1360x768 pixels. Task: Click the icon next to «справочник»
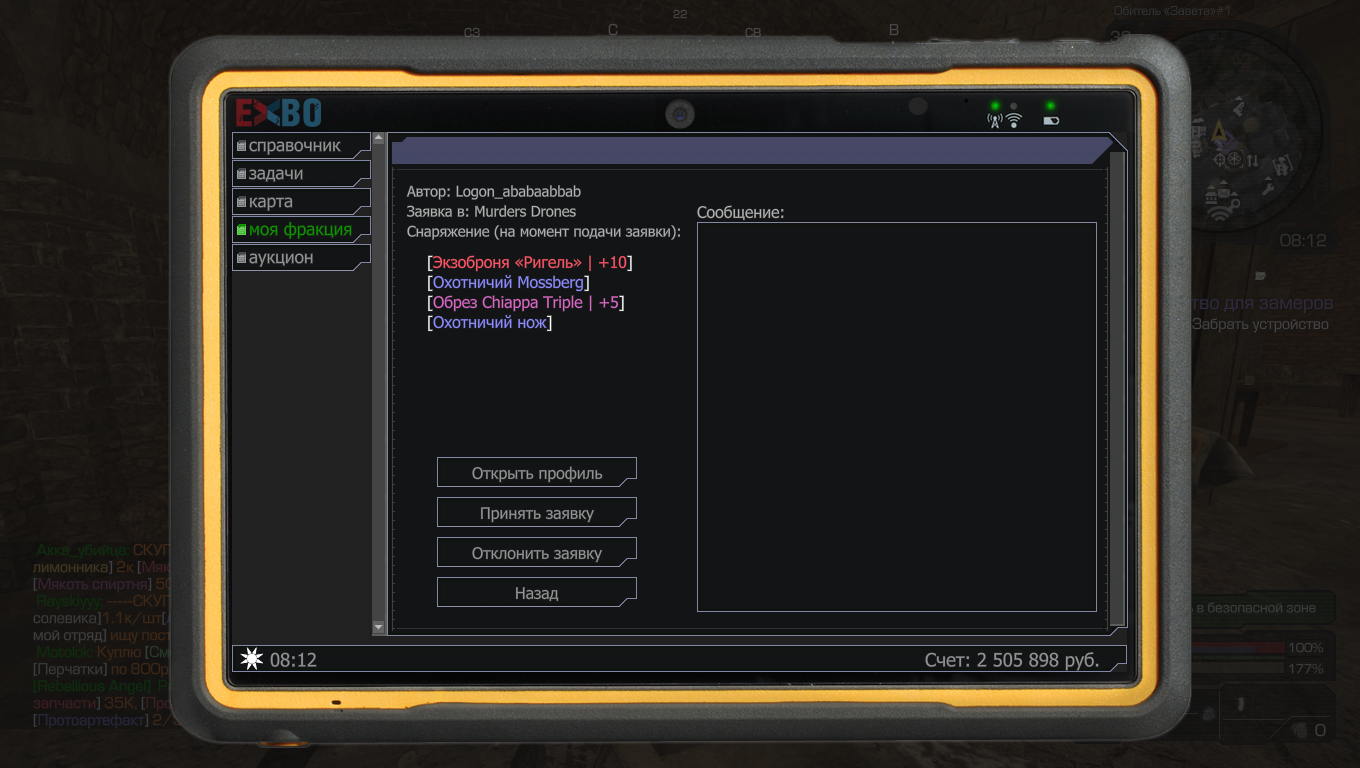241,146
